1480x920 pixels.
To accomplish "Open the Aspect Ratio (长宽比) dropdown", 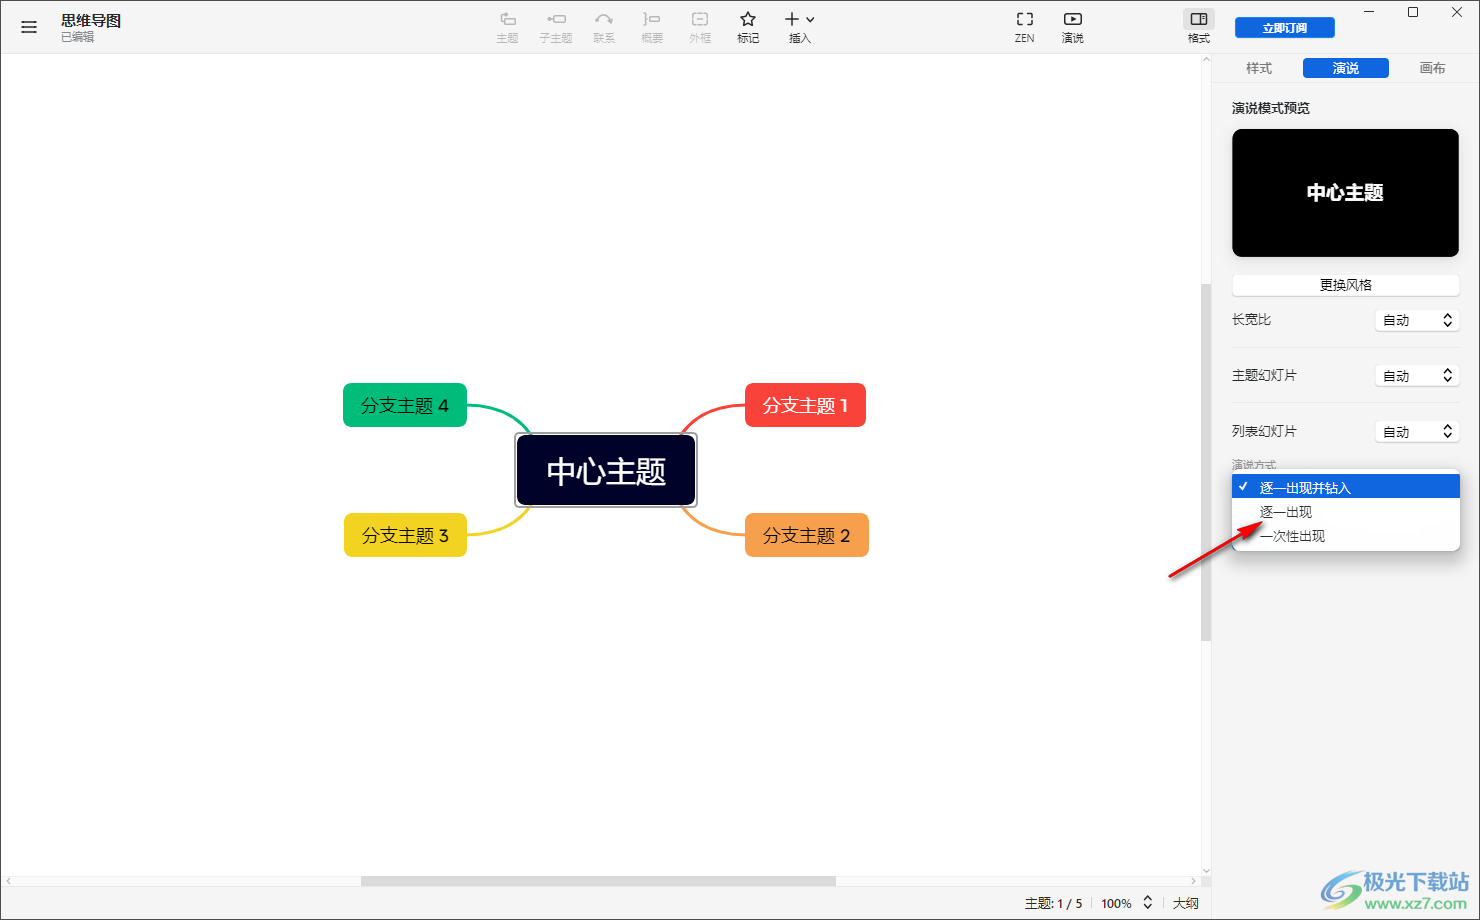I will (x=1418, y=320).
